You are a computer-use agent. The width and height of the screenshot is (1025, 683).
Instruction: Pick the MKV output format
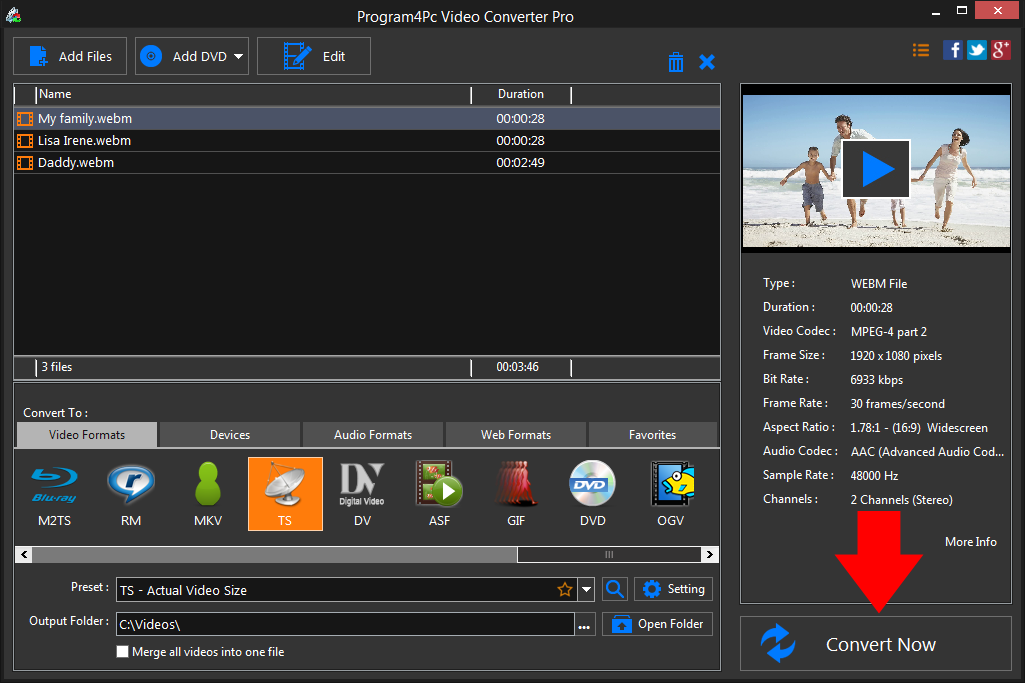pos(208,493)
